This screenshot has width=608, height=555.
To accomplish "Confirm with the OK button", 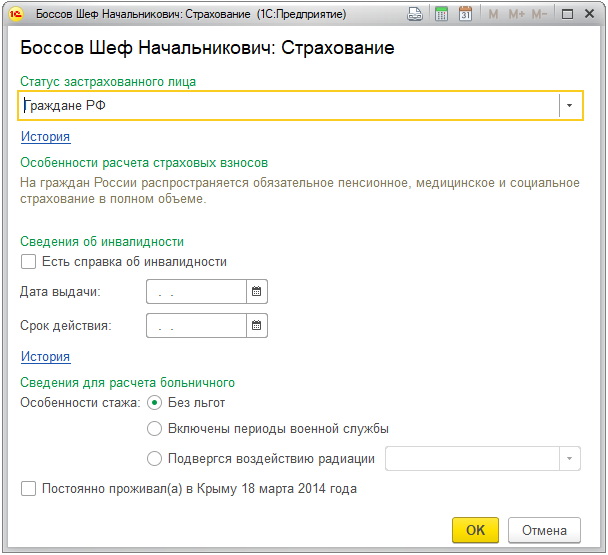I will click(475, 530).
